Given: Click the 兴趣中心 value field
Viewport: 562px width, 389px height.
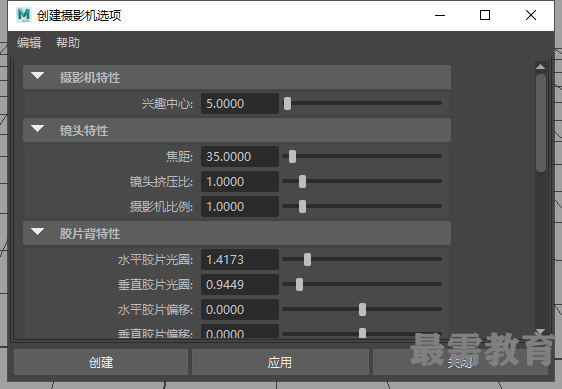Looking at the screenshot, I should click(x=240, y=104).
